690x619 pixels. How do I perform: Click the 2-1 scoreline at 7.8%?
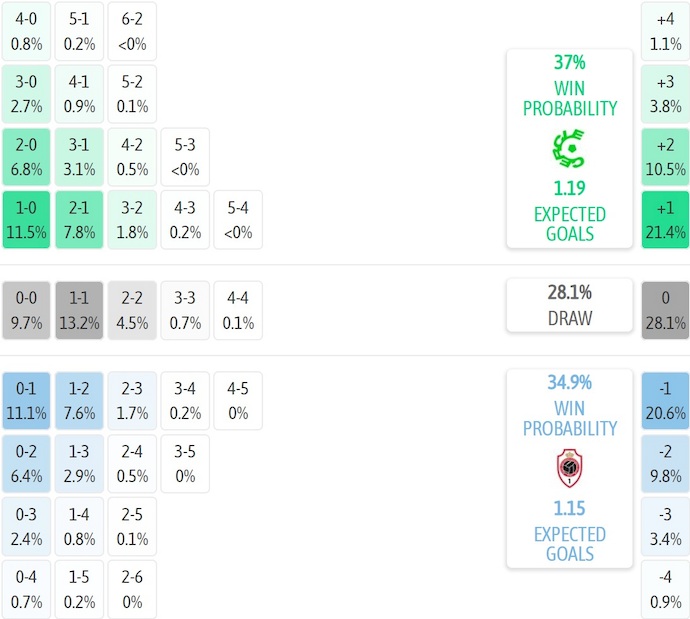click(x=79, y=220)
